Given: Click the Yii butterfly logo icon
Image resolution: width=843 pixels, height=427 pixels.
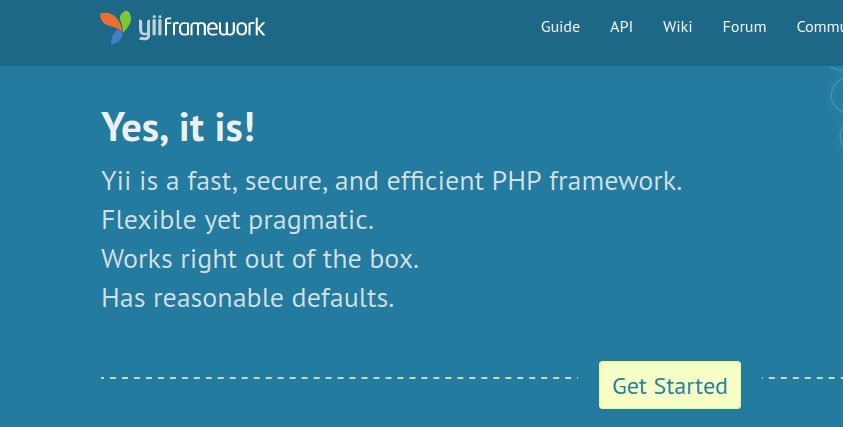Looking at the screenshot, I should (x=115, y=27).
